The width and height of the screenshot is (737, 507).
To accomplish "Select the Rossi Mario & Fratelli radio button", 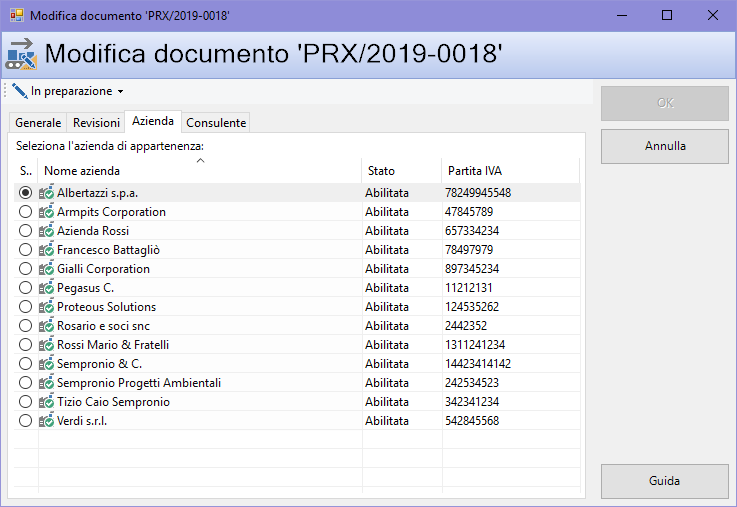I will (25, 345).
